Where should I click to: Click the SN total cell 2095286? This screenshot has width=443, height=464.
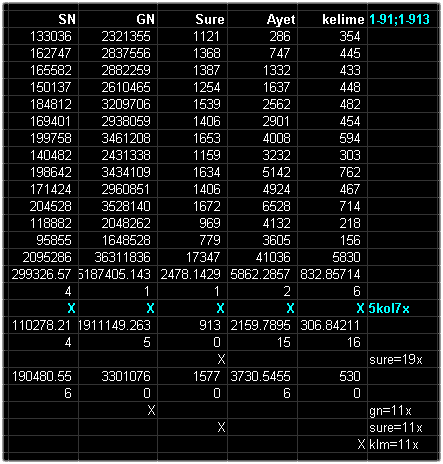click(x=41, y=257)
